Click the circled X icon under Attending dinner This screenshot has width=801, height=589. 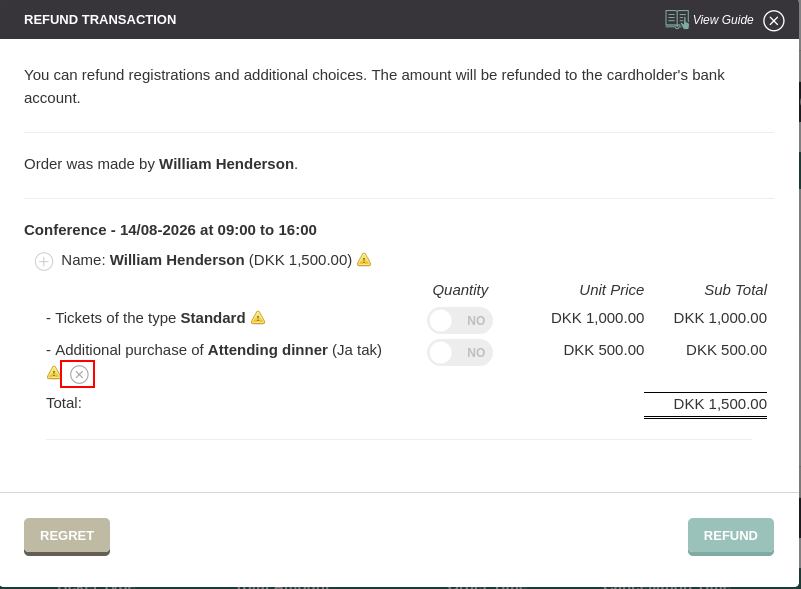(x=79, y=374)
